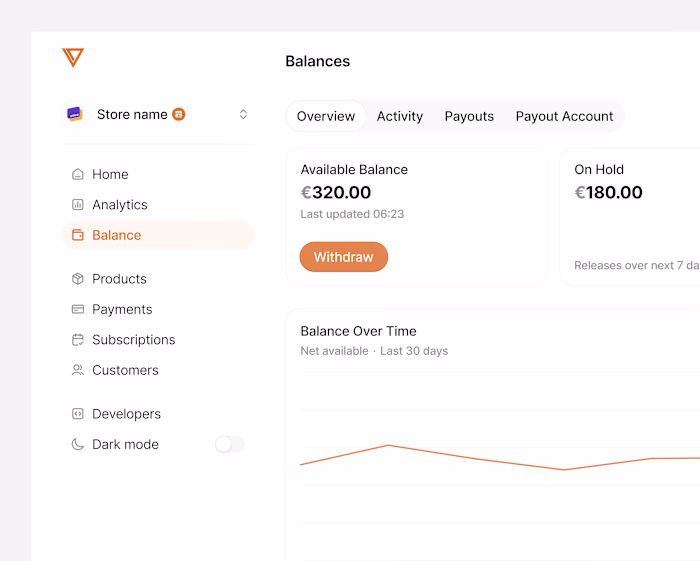Select Balance in the sidebar

point(158,235)
